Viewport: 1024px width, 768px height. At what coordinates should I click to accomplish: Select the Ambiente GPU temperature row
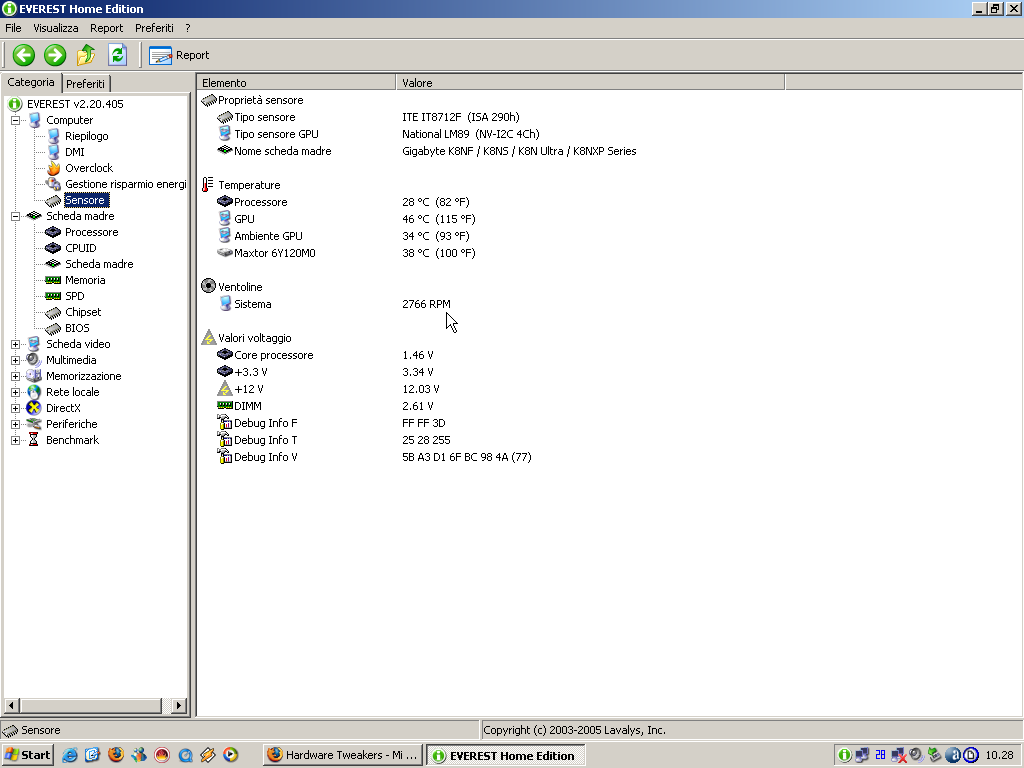coord(343,236)
